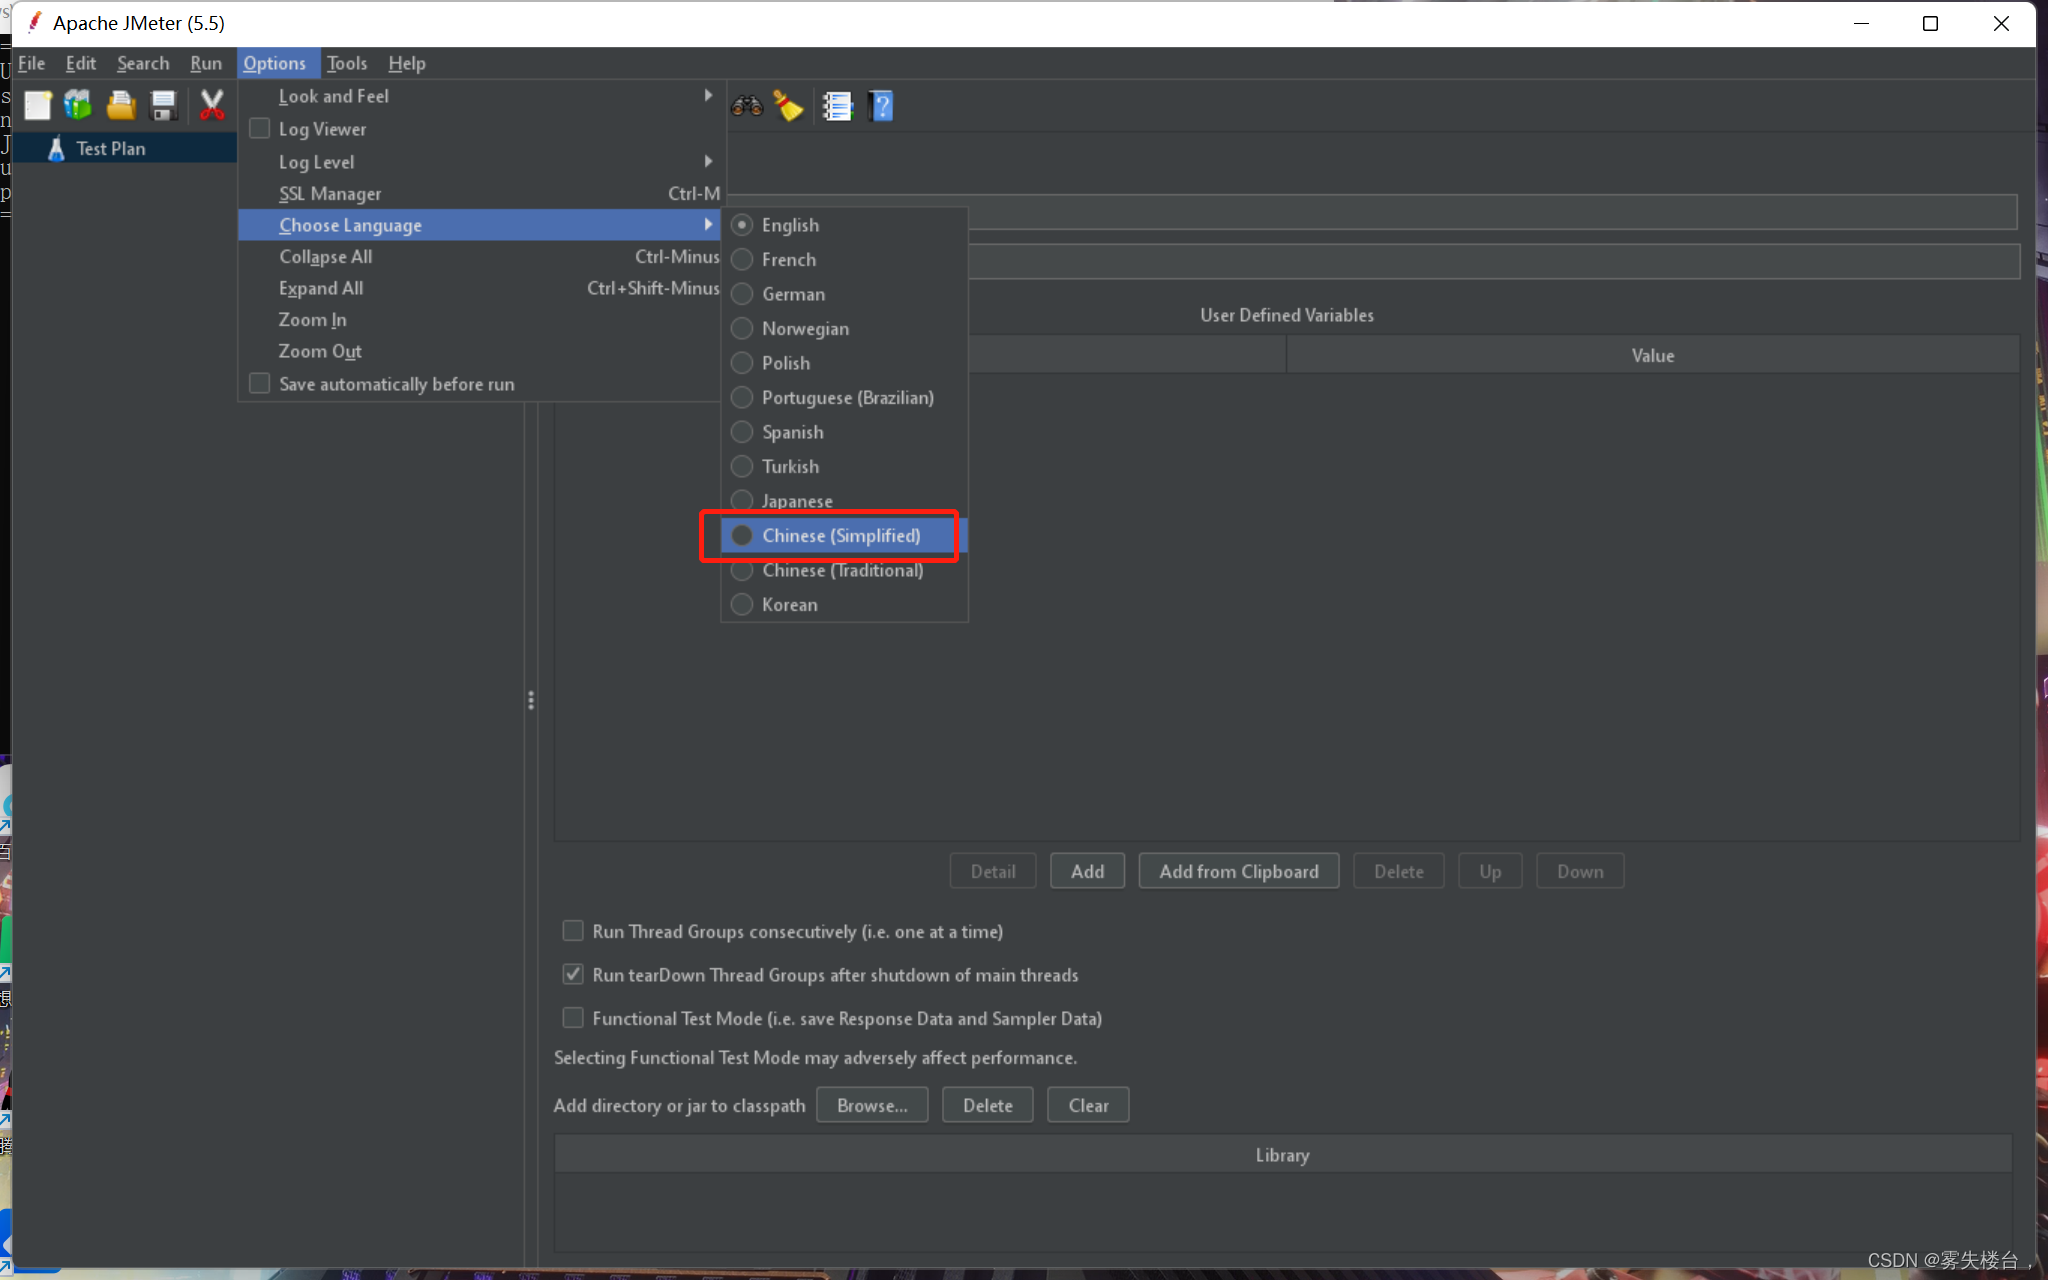2048x1280 pixels.
Task: Click the Reset Search broom icon
Action: click(789, 105)
